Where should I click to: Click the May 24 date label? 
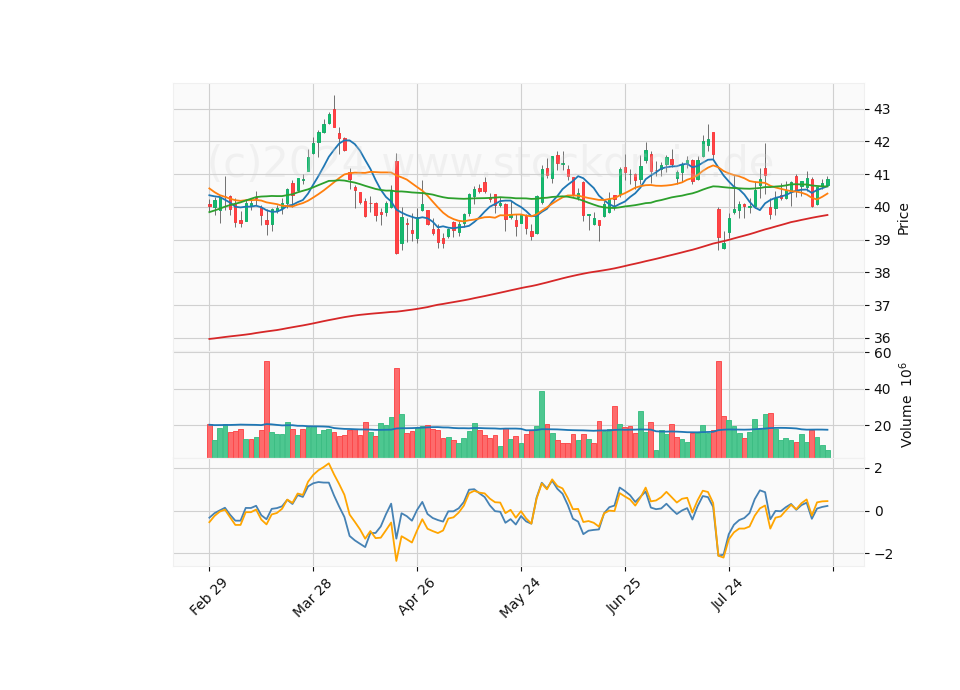[x=519, y=597]
